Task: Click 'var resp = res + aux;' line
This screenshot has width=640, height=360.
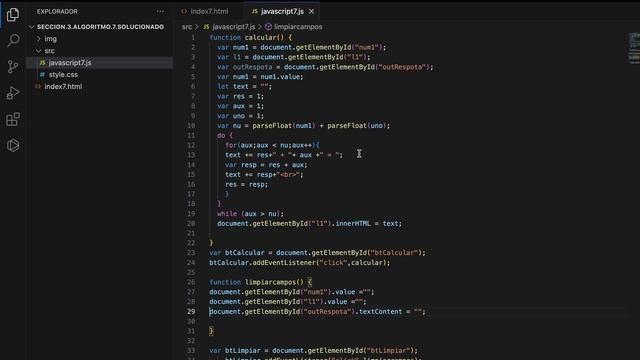Action: pos(266,165)
